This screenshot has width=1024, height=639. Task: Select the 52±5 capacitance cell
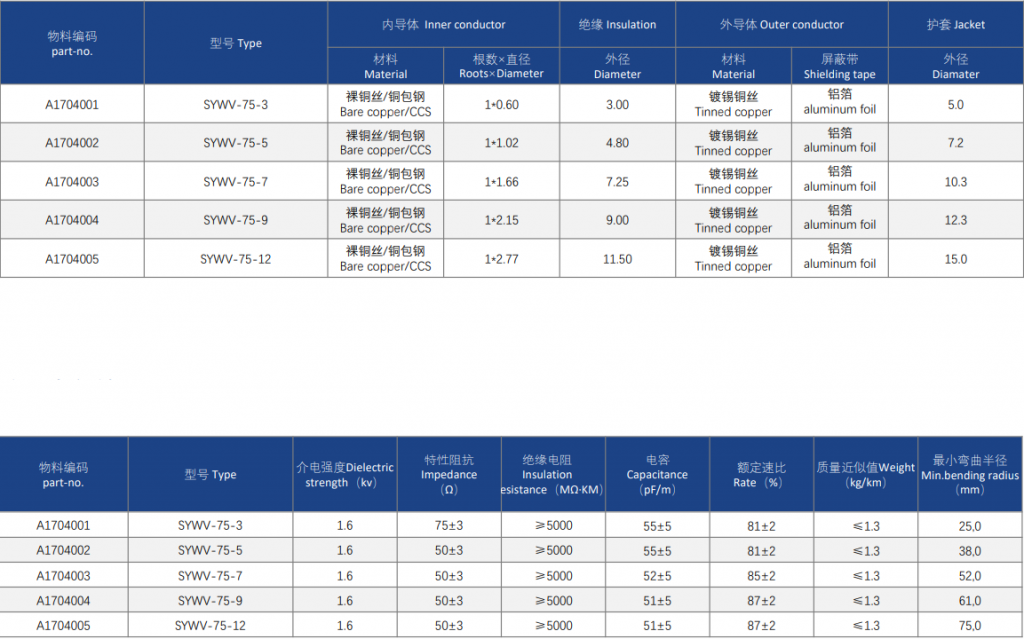click(657, 576)
